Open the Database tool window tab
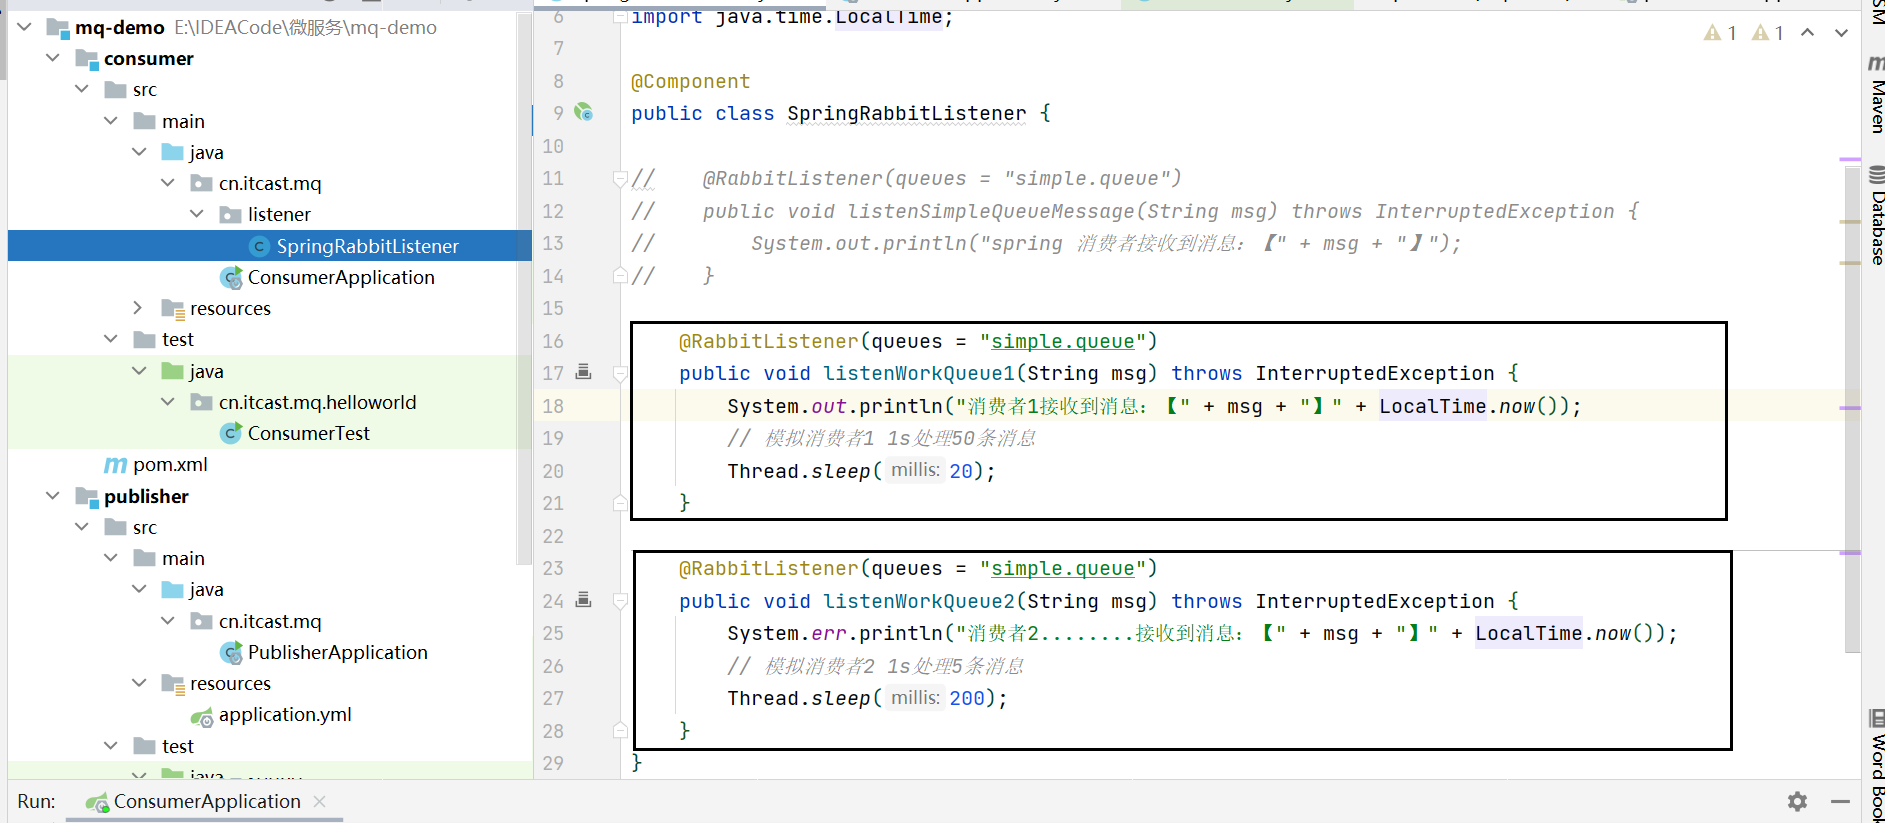Viewport: 1885px width, 823px height. tap(1876, 216)
